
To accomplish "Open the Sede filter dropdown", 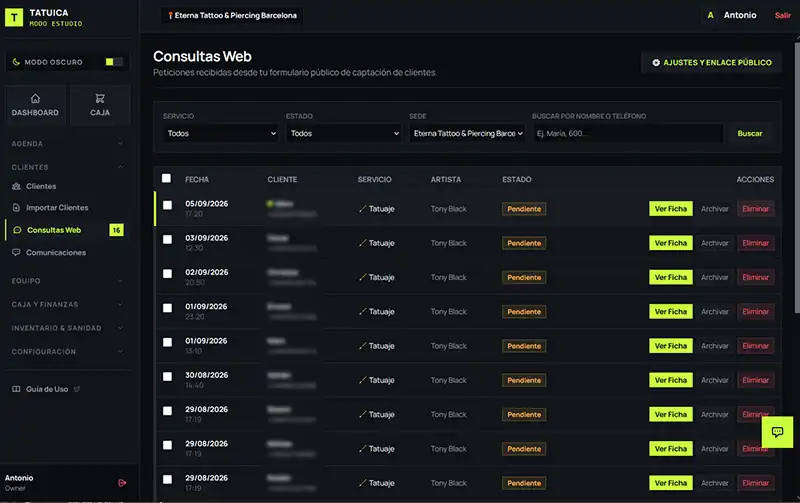I will [x=467, y=133].
